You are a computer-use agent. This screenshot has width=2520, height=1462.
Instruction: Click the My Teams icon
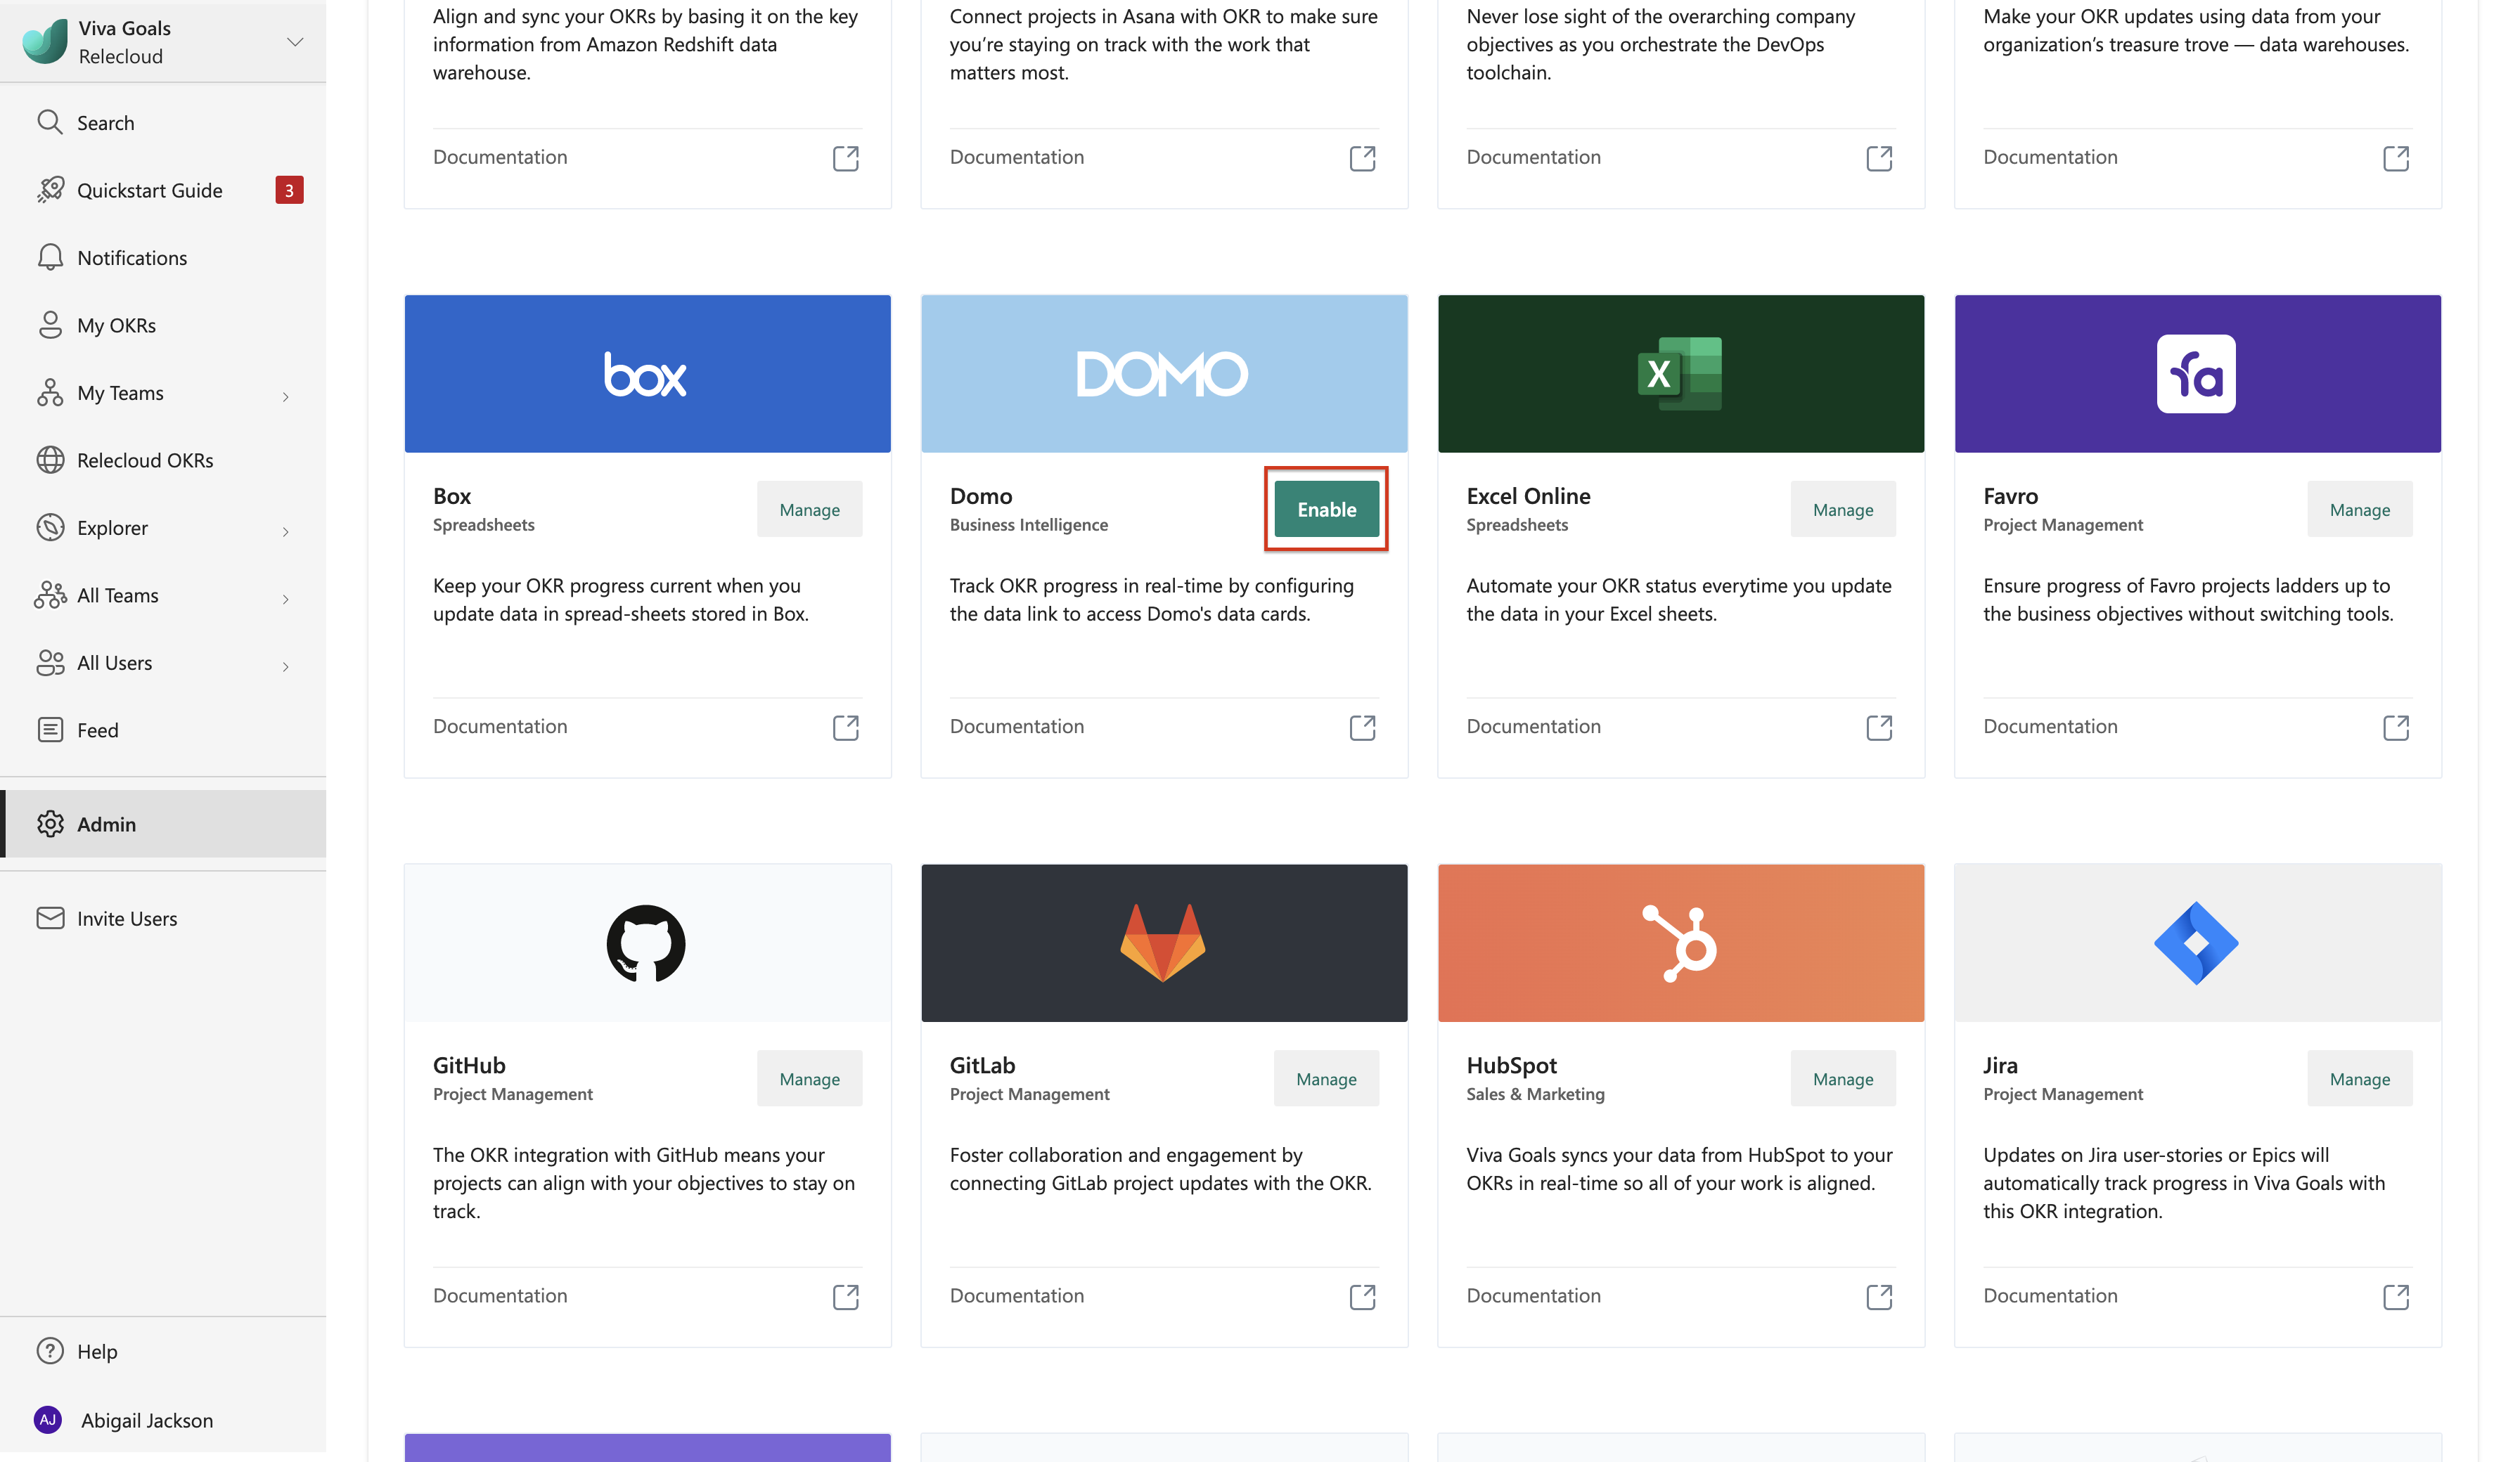pyautogui.click(x=50, y=393)
